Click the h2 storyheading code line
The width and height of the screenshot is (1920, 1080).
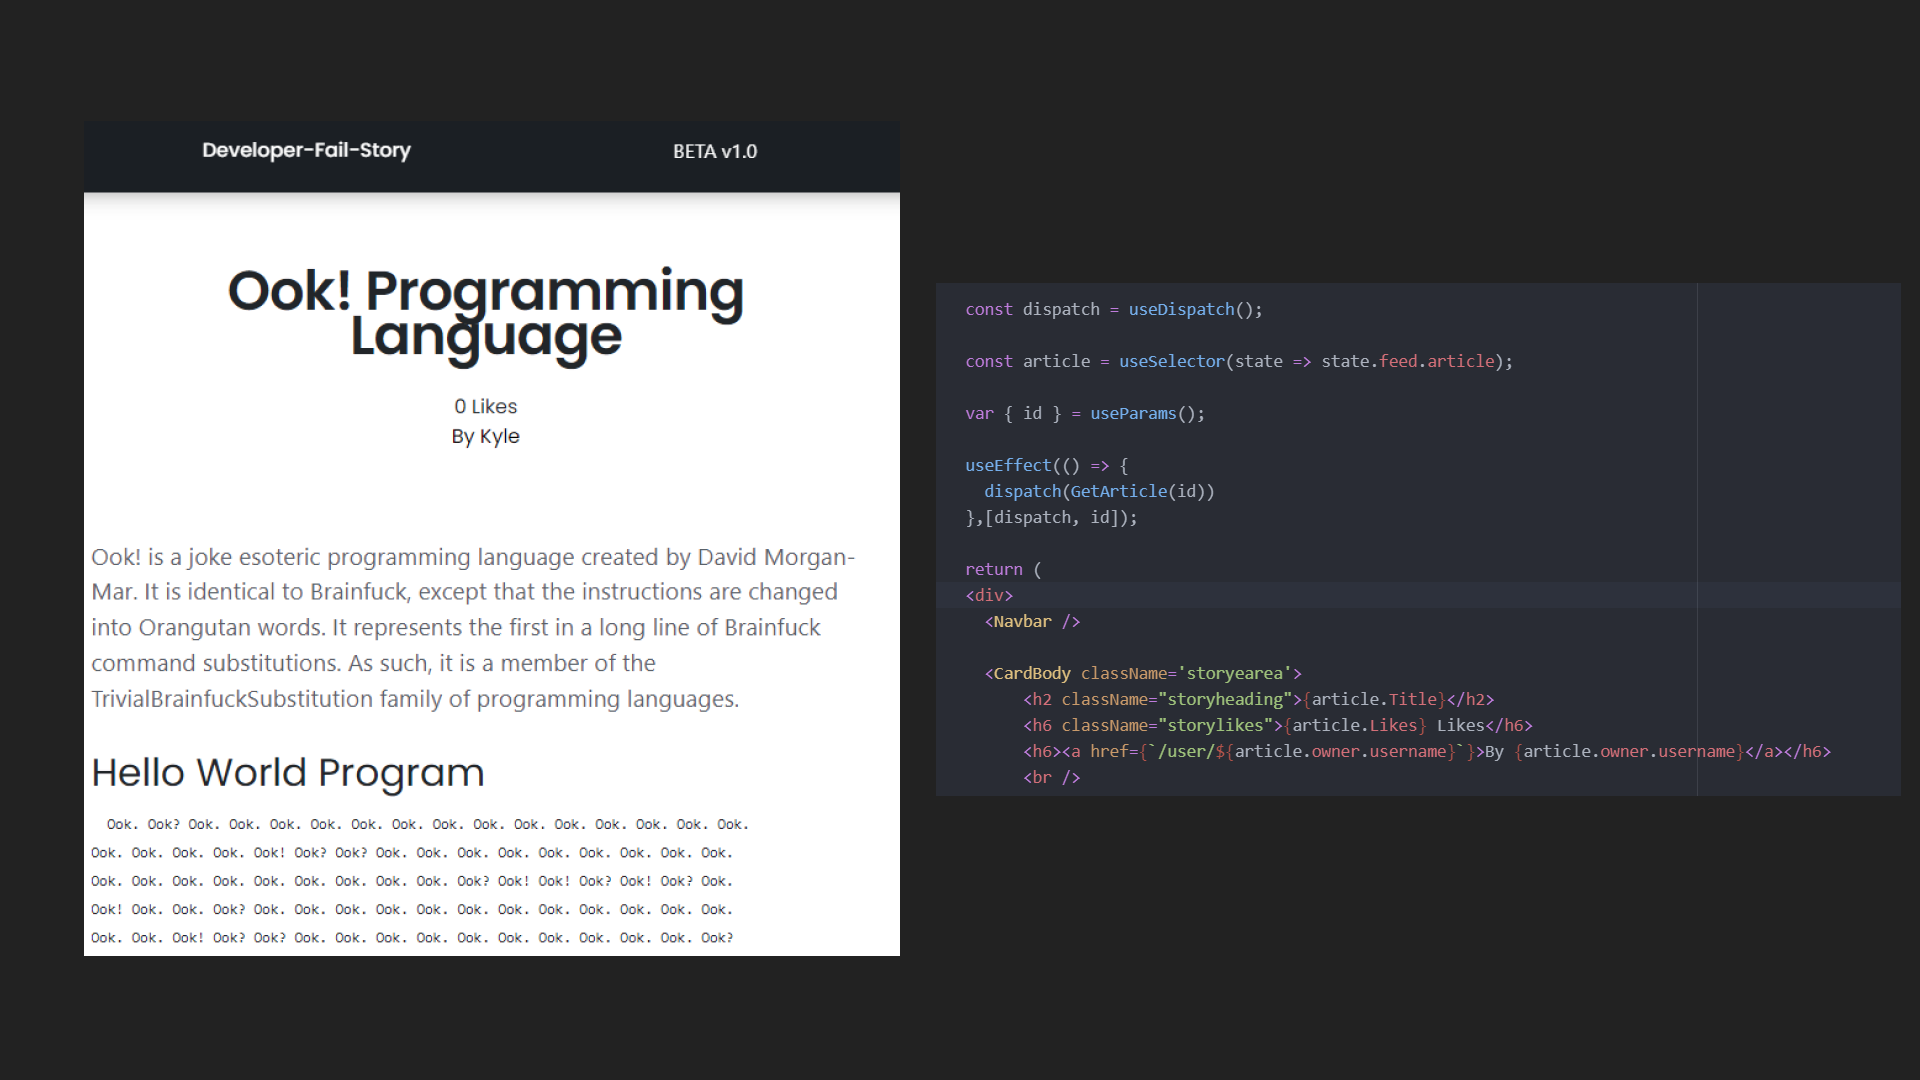coord(1258,699)
